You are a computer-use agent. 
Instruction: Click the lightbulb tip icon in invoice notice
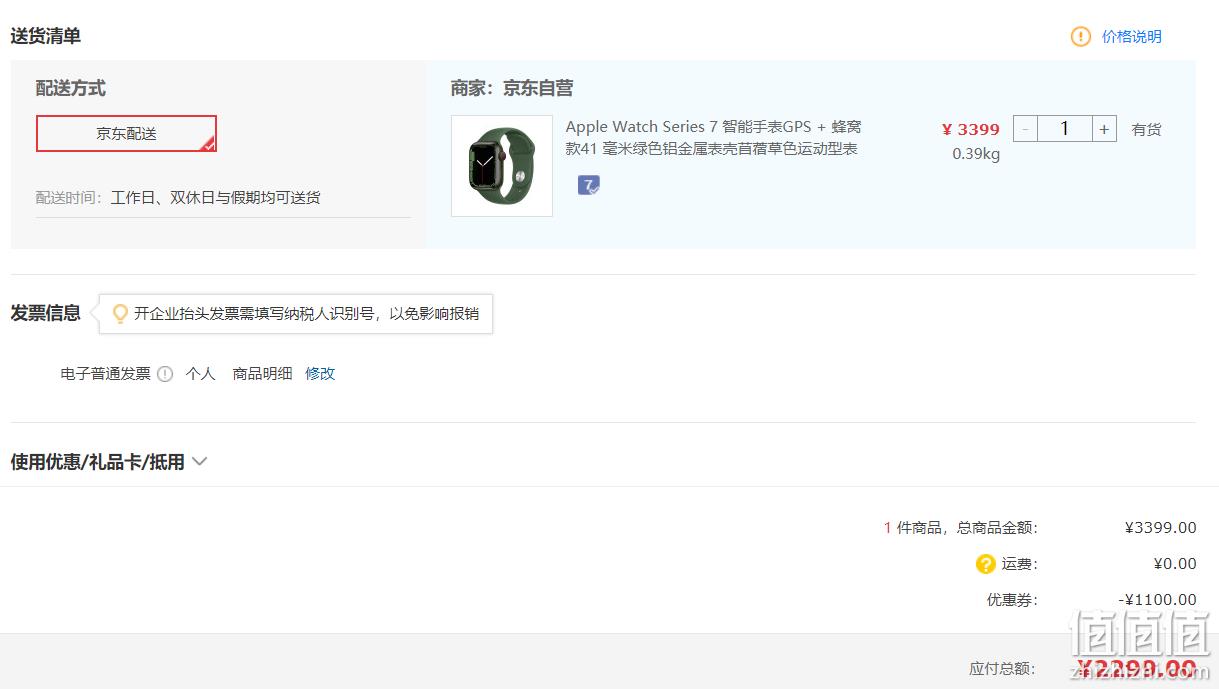coord(120,314)
